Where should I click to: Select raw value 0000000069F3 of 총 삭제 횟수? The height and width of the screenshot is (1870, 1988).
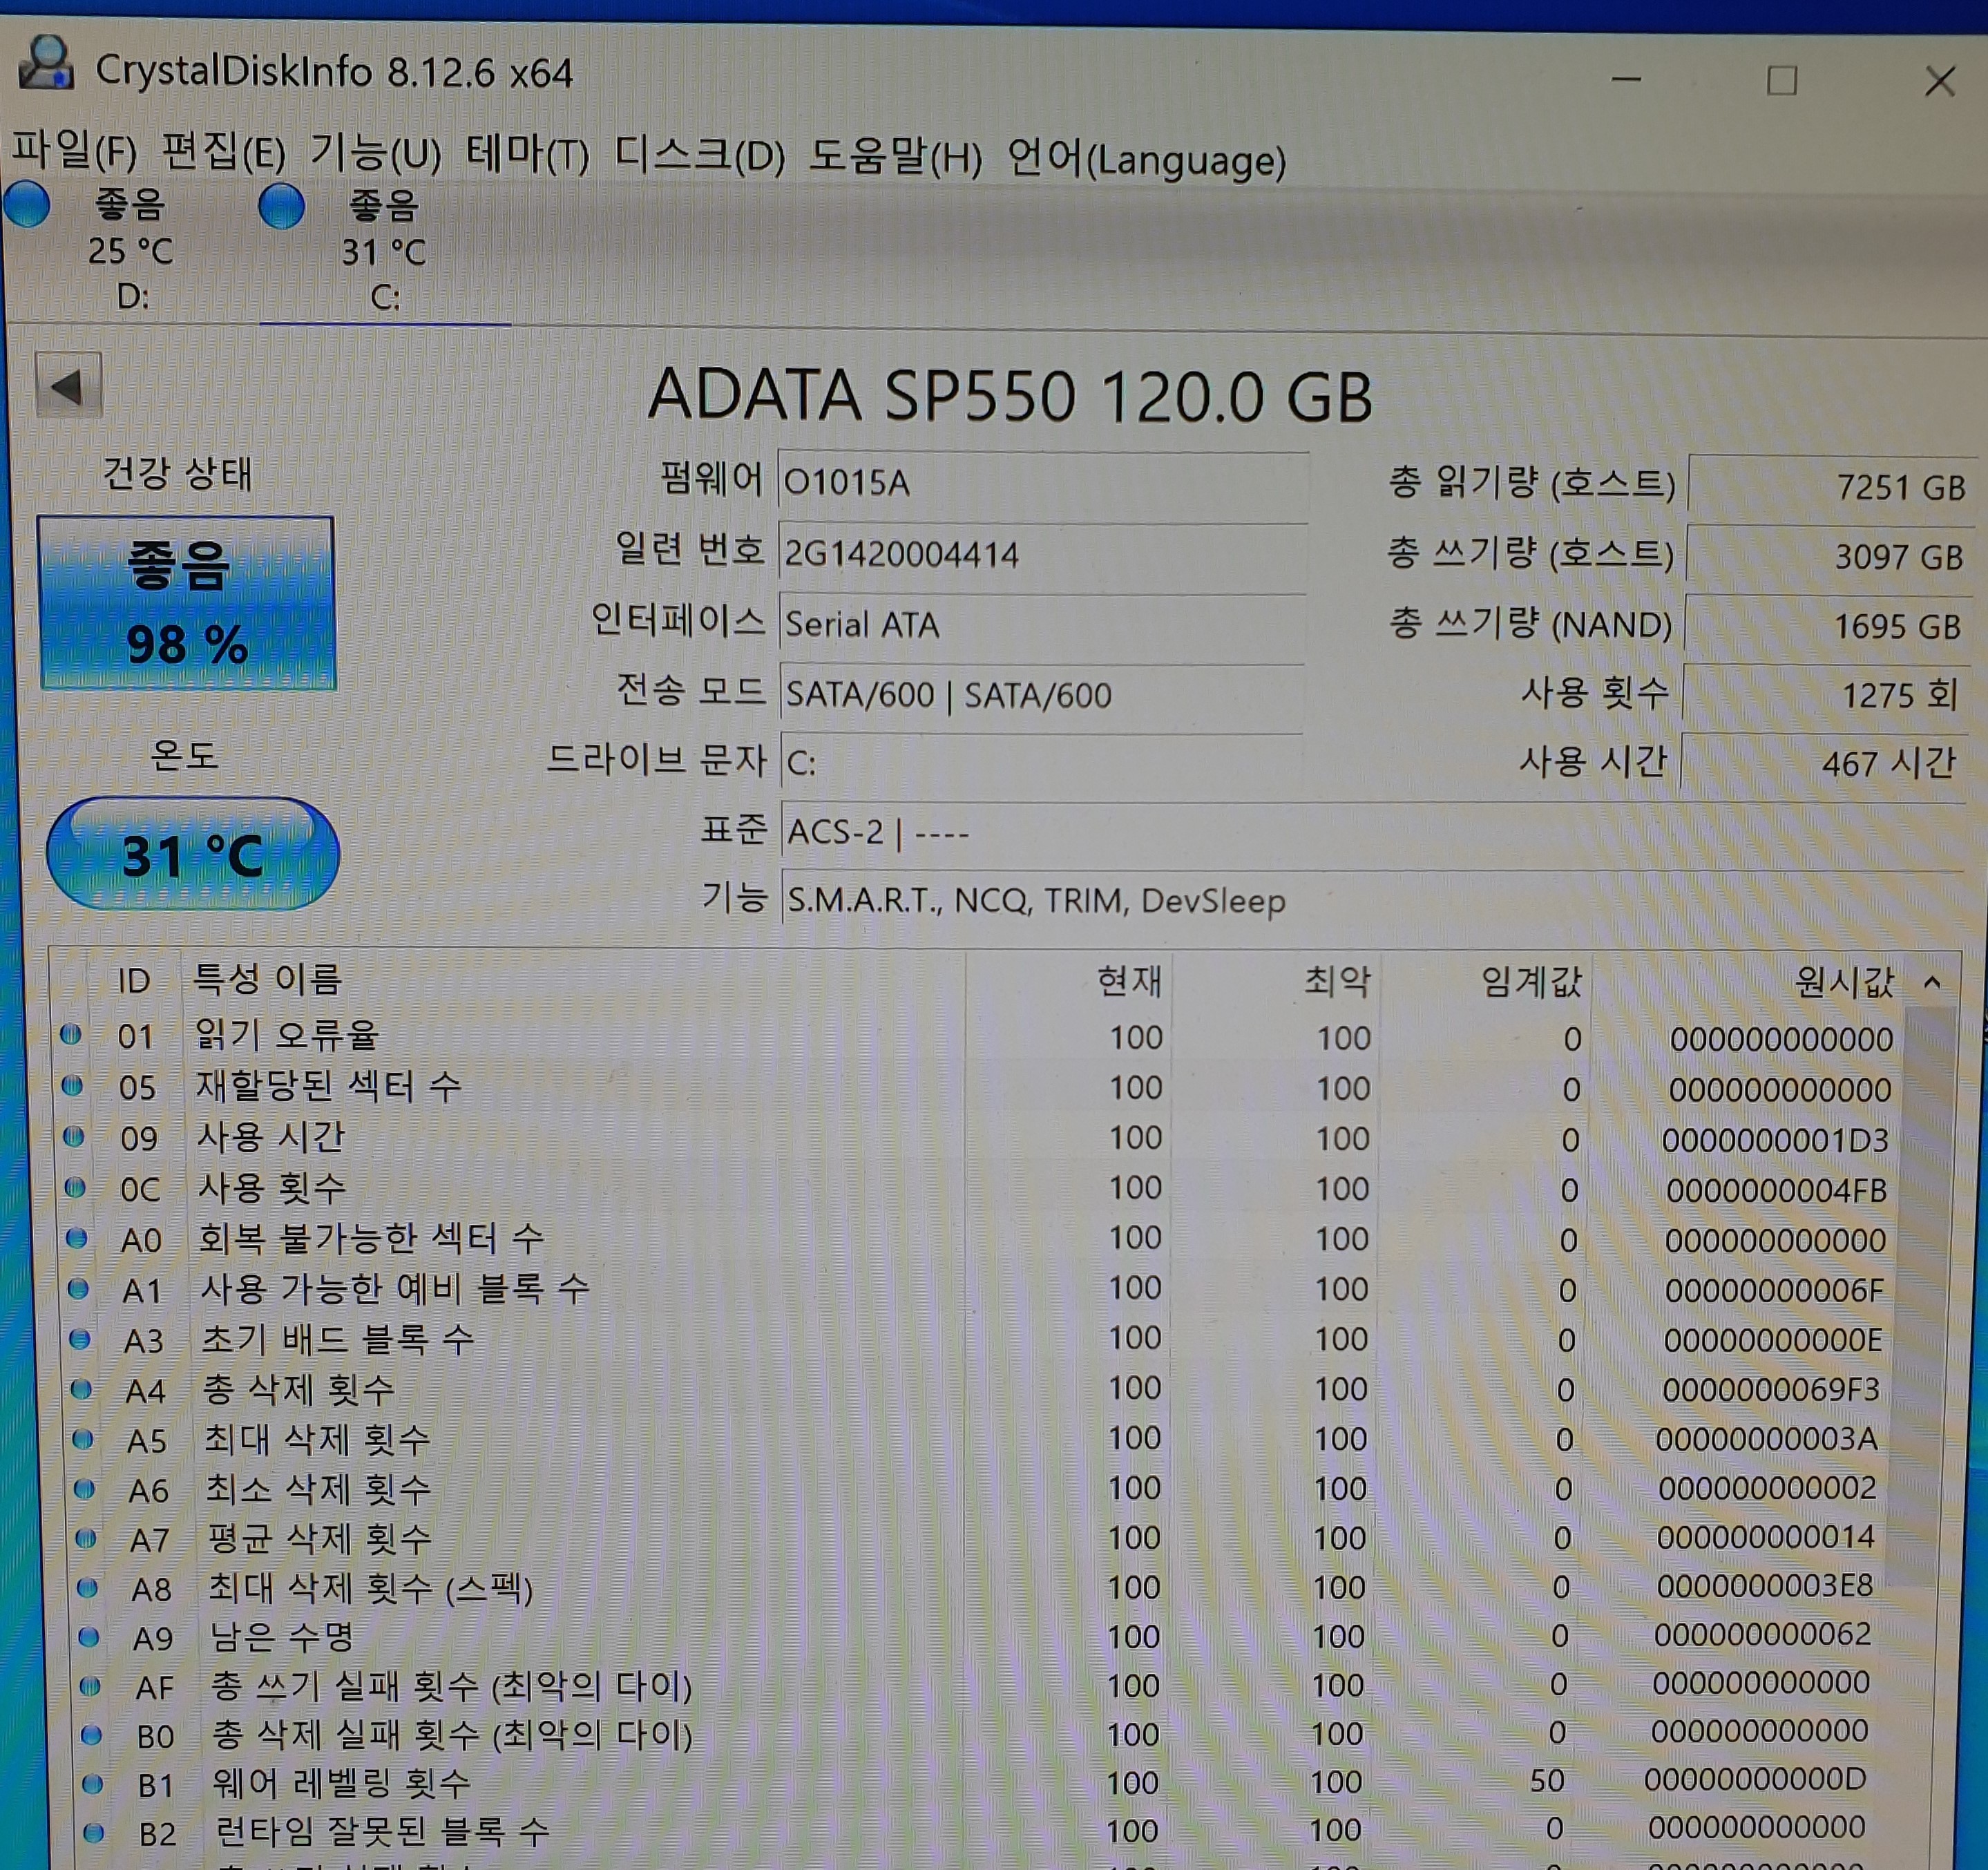1771,1389
